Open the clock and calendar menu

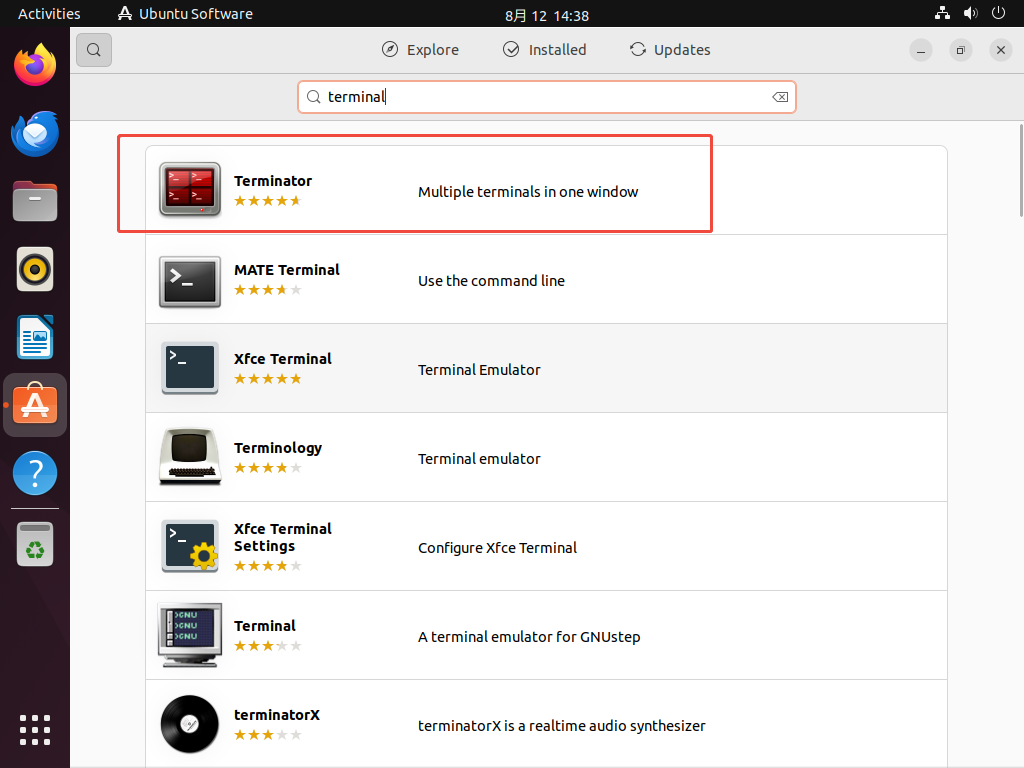[547, 15]
